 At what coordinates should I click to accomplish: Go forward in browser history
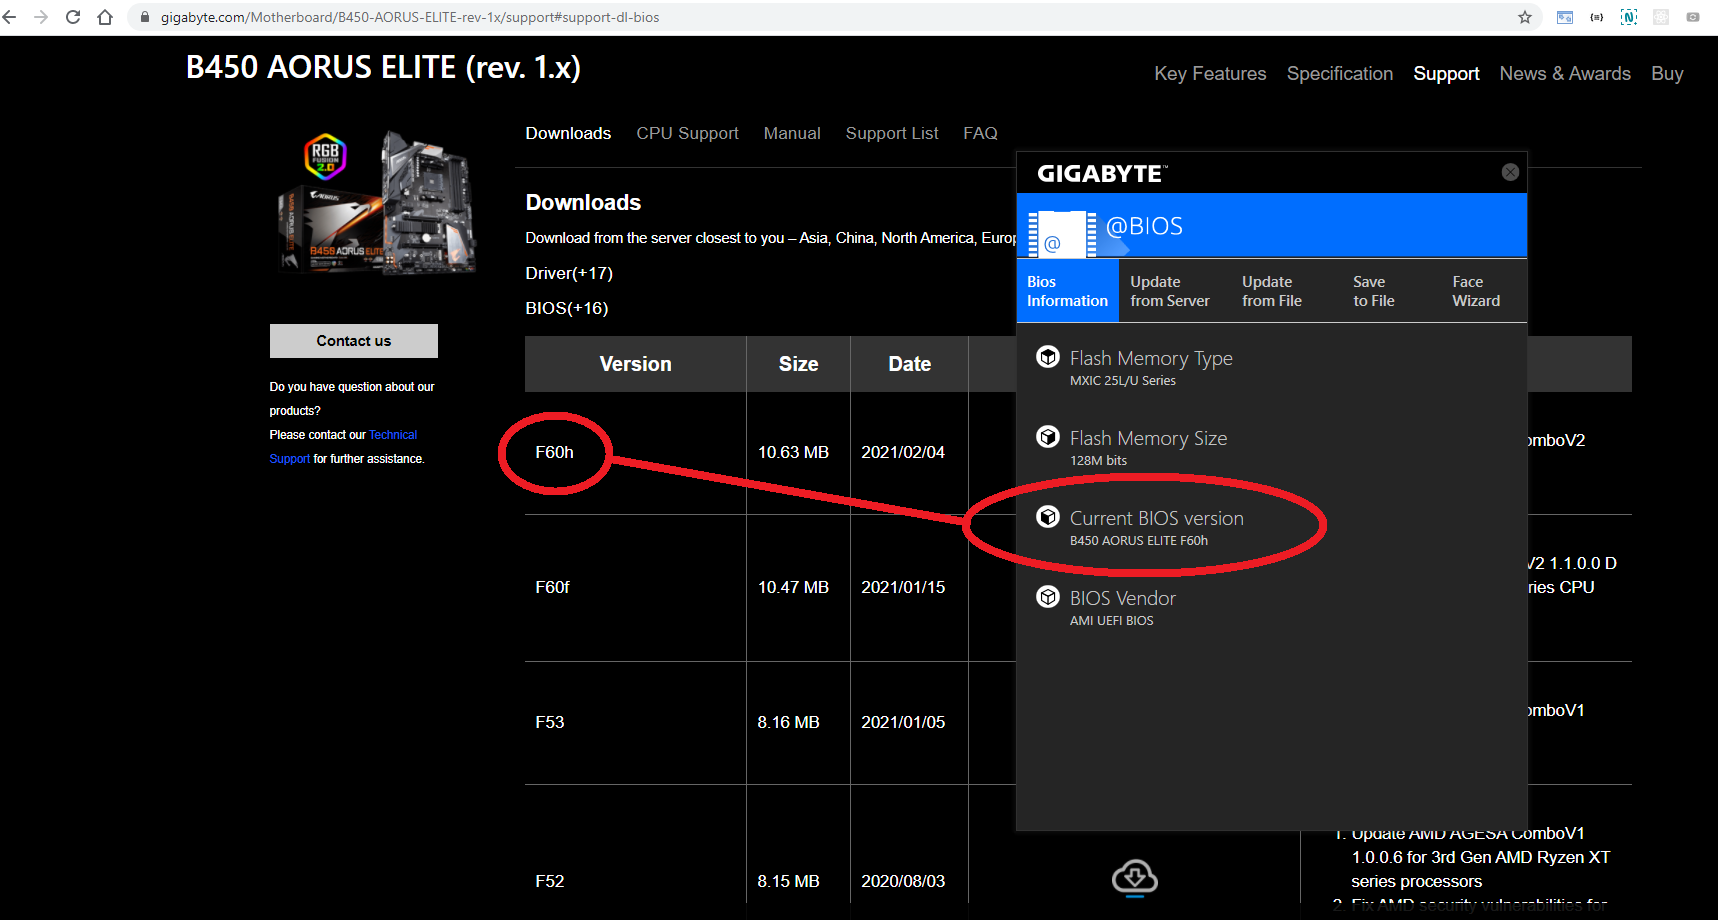pyautogui.click(x=41, y=17)
